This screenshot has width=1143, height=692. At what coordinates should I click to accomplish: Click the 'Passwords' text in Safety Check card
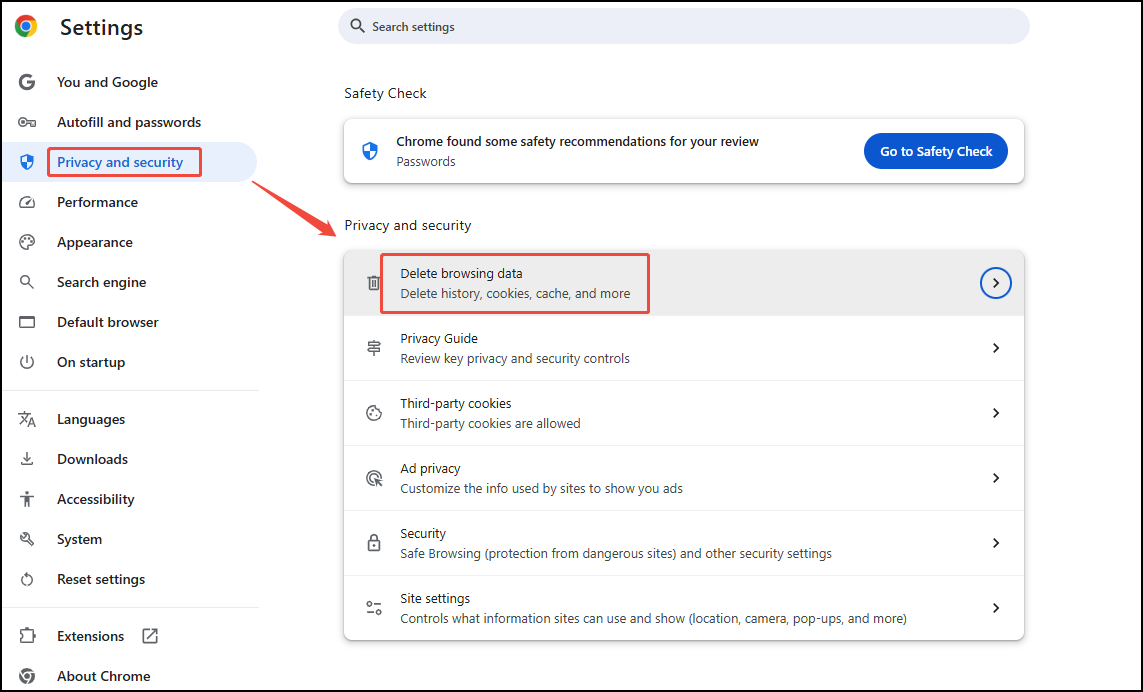[x=426, y=161]
